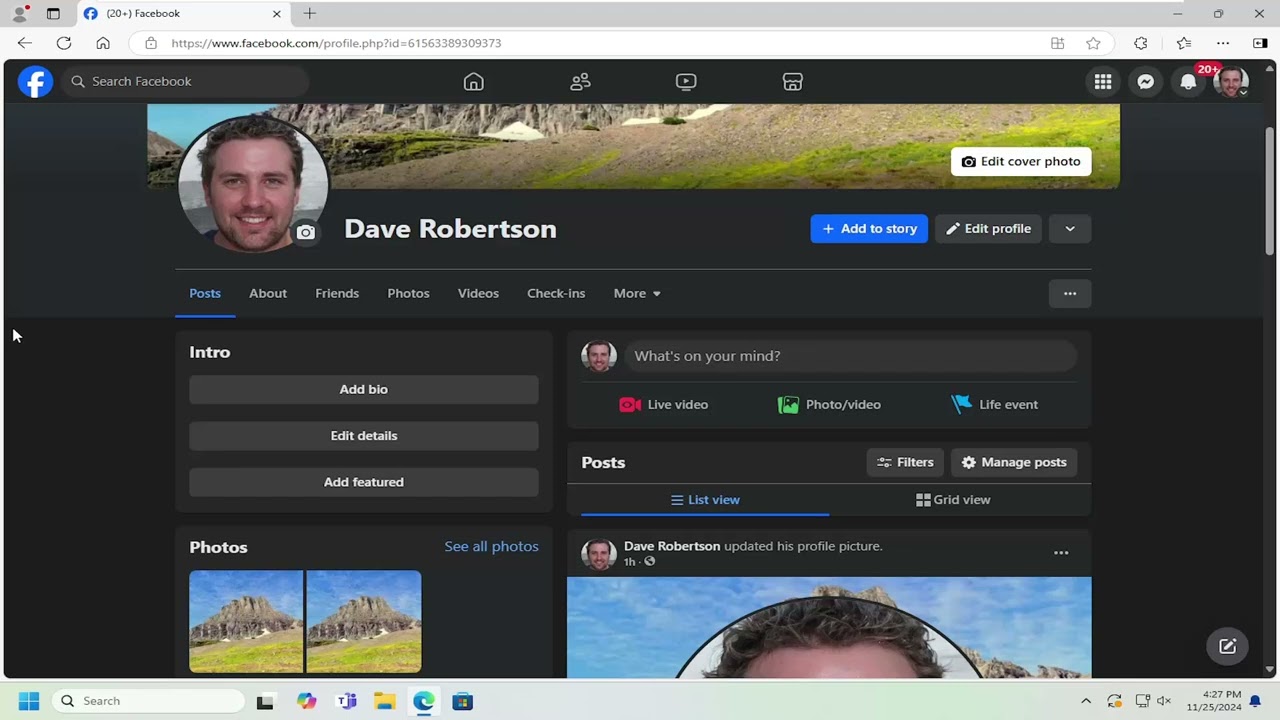Open the split screen icon in address bar
This screenshot has height=720, width=1280.
click(x=1057, y=43)
